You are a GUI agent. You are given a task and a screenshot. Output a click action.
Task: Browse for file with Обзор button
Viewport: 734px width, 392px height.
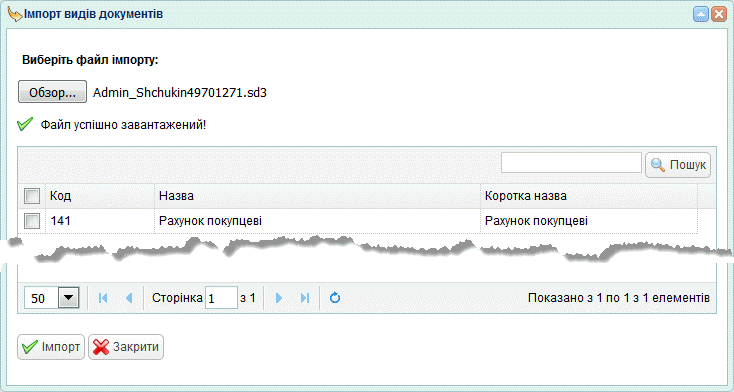52,92
